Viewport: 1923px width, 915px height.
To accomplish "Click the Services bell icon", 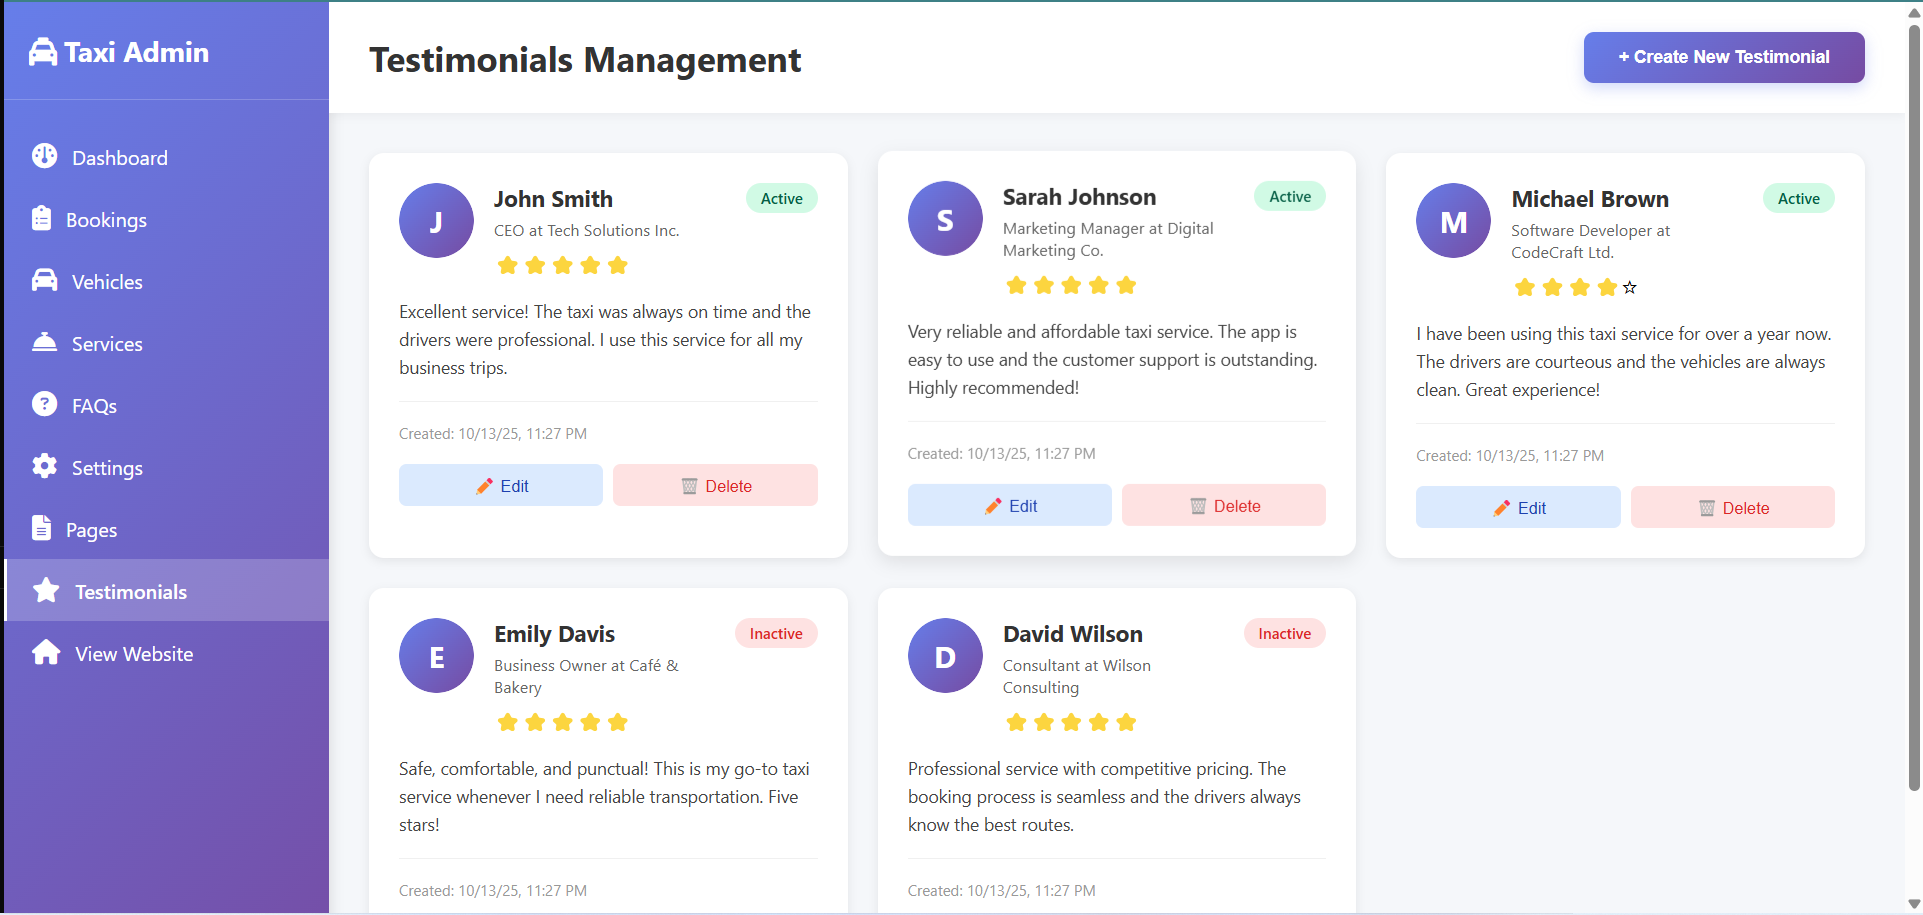I will [44, 343].
